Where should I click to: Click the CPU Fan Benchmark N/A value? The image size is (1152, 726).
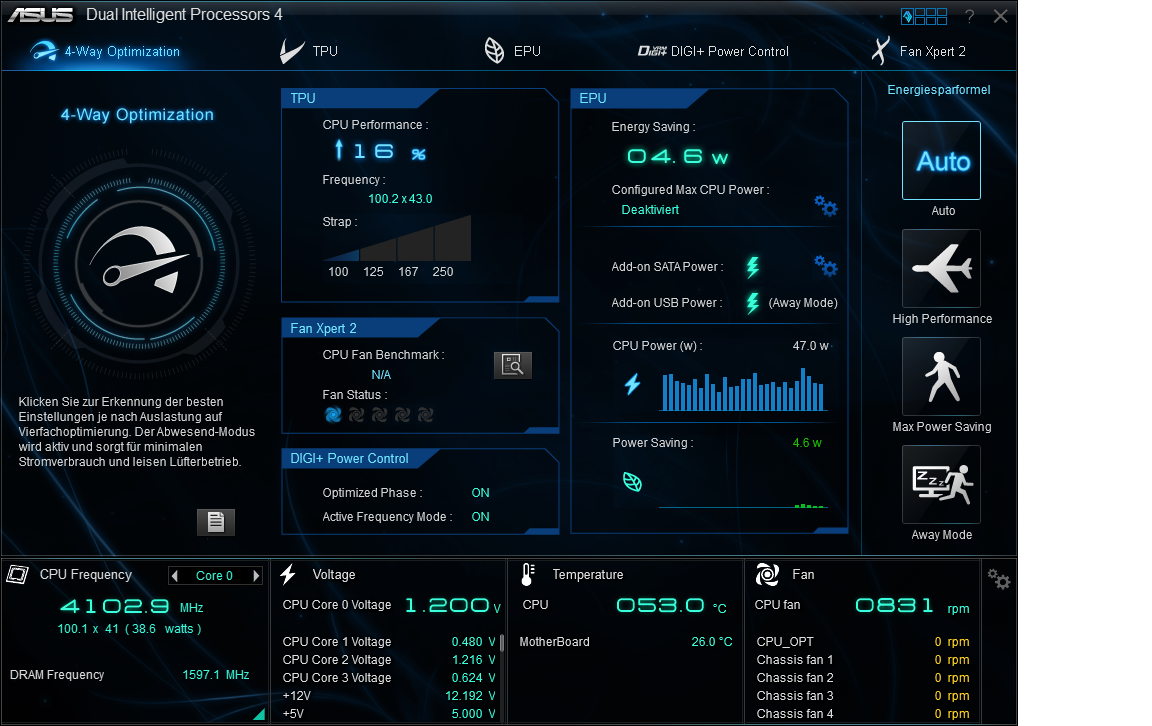[x=381, y=375]
